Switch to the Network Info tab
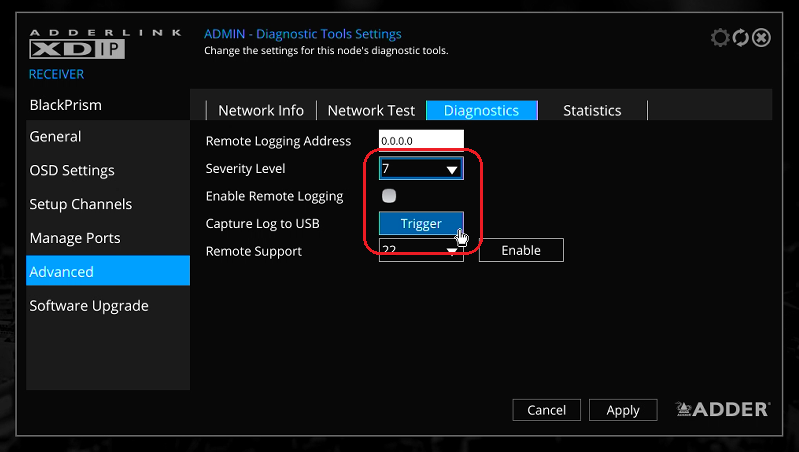Screen dimensions: 799x452 coord(261,111)
